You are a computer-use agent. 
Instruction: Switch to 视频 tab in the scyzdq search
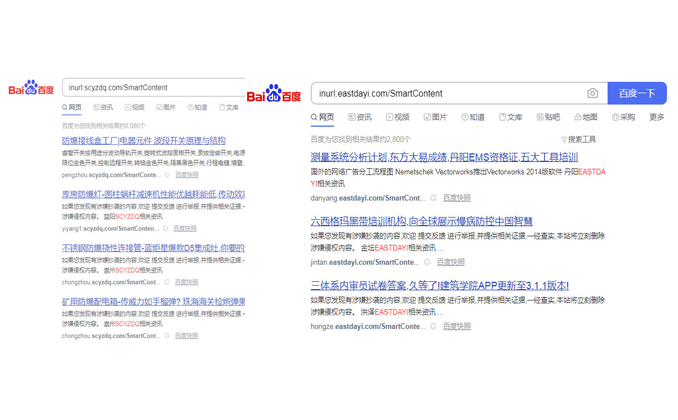click(134, 107)
